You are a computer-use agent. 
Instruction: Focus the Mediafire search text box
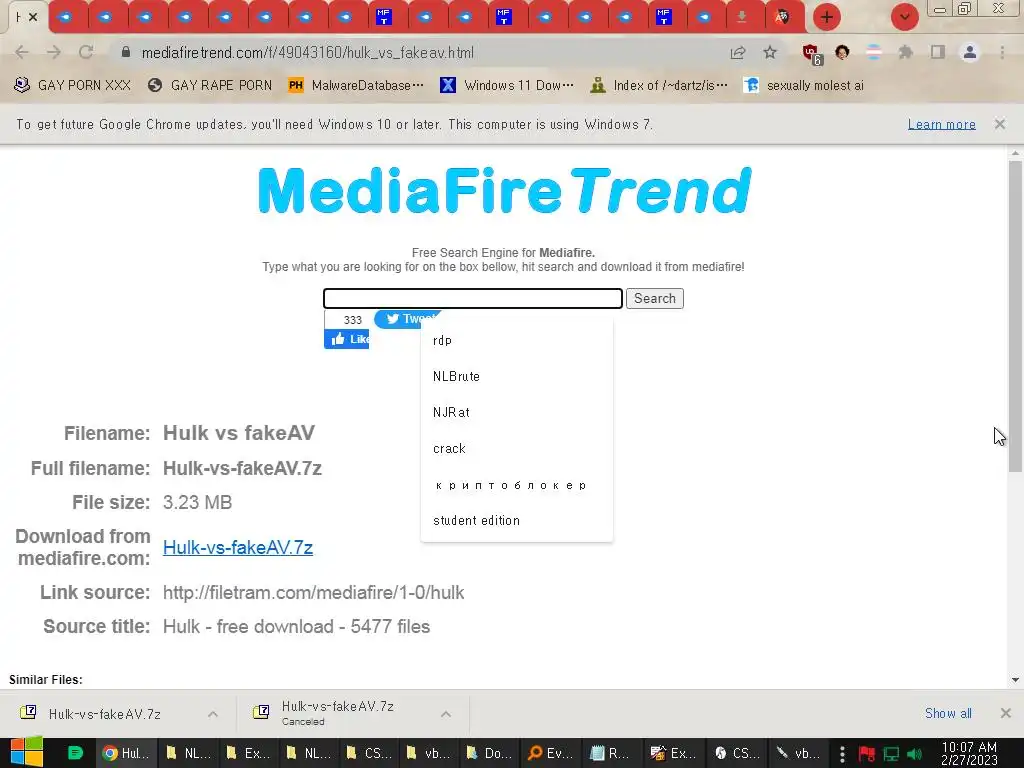pyautogui.click(x=473, y=298)
